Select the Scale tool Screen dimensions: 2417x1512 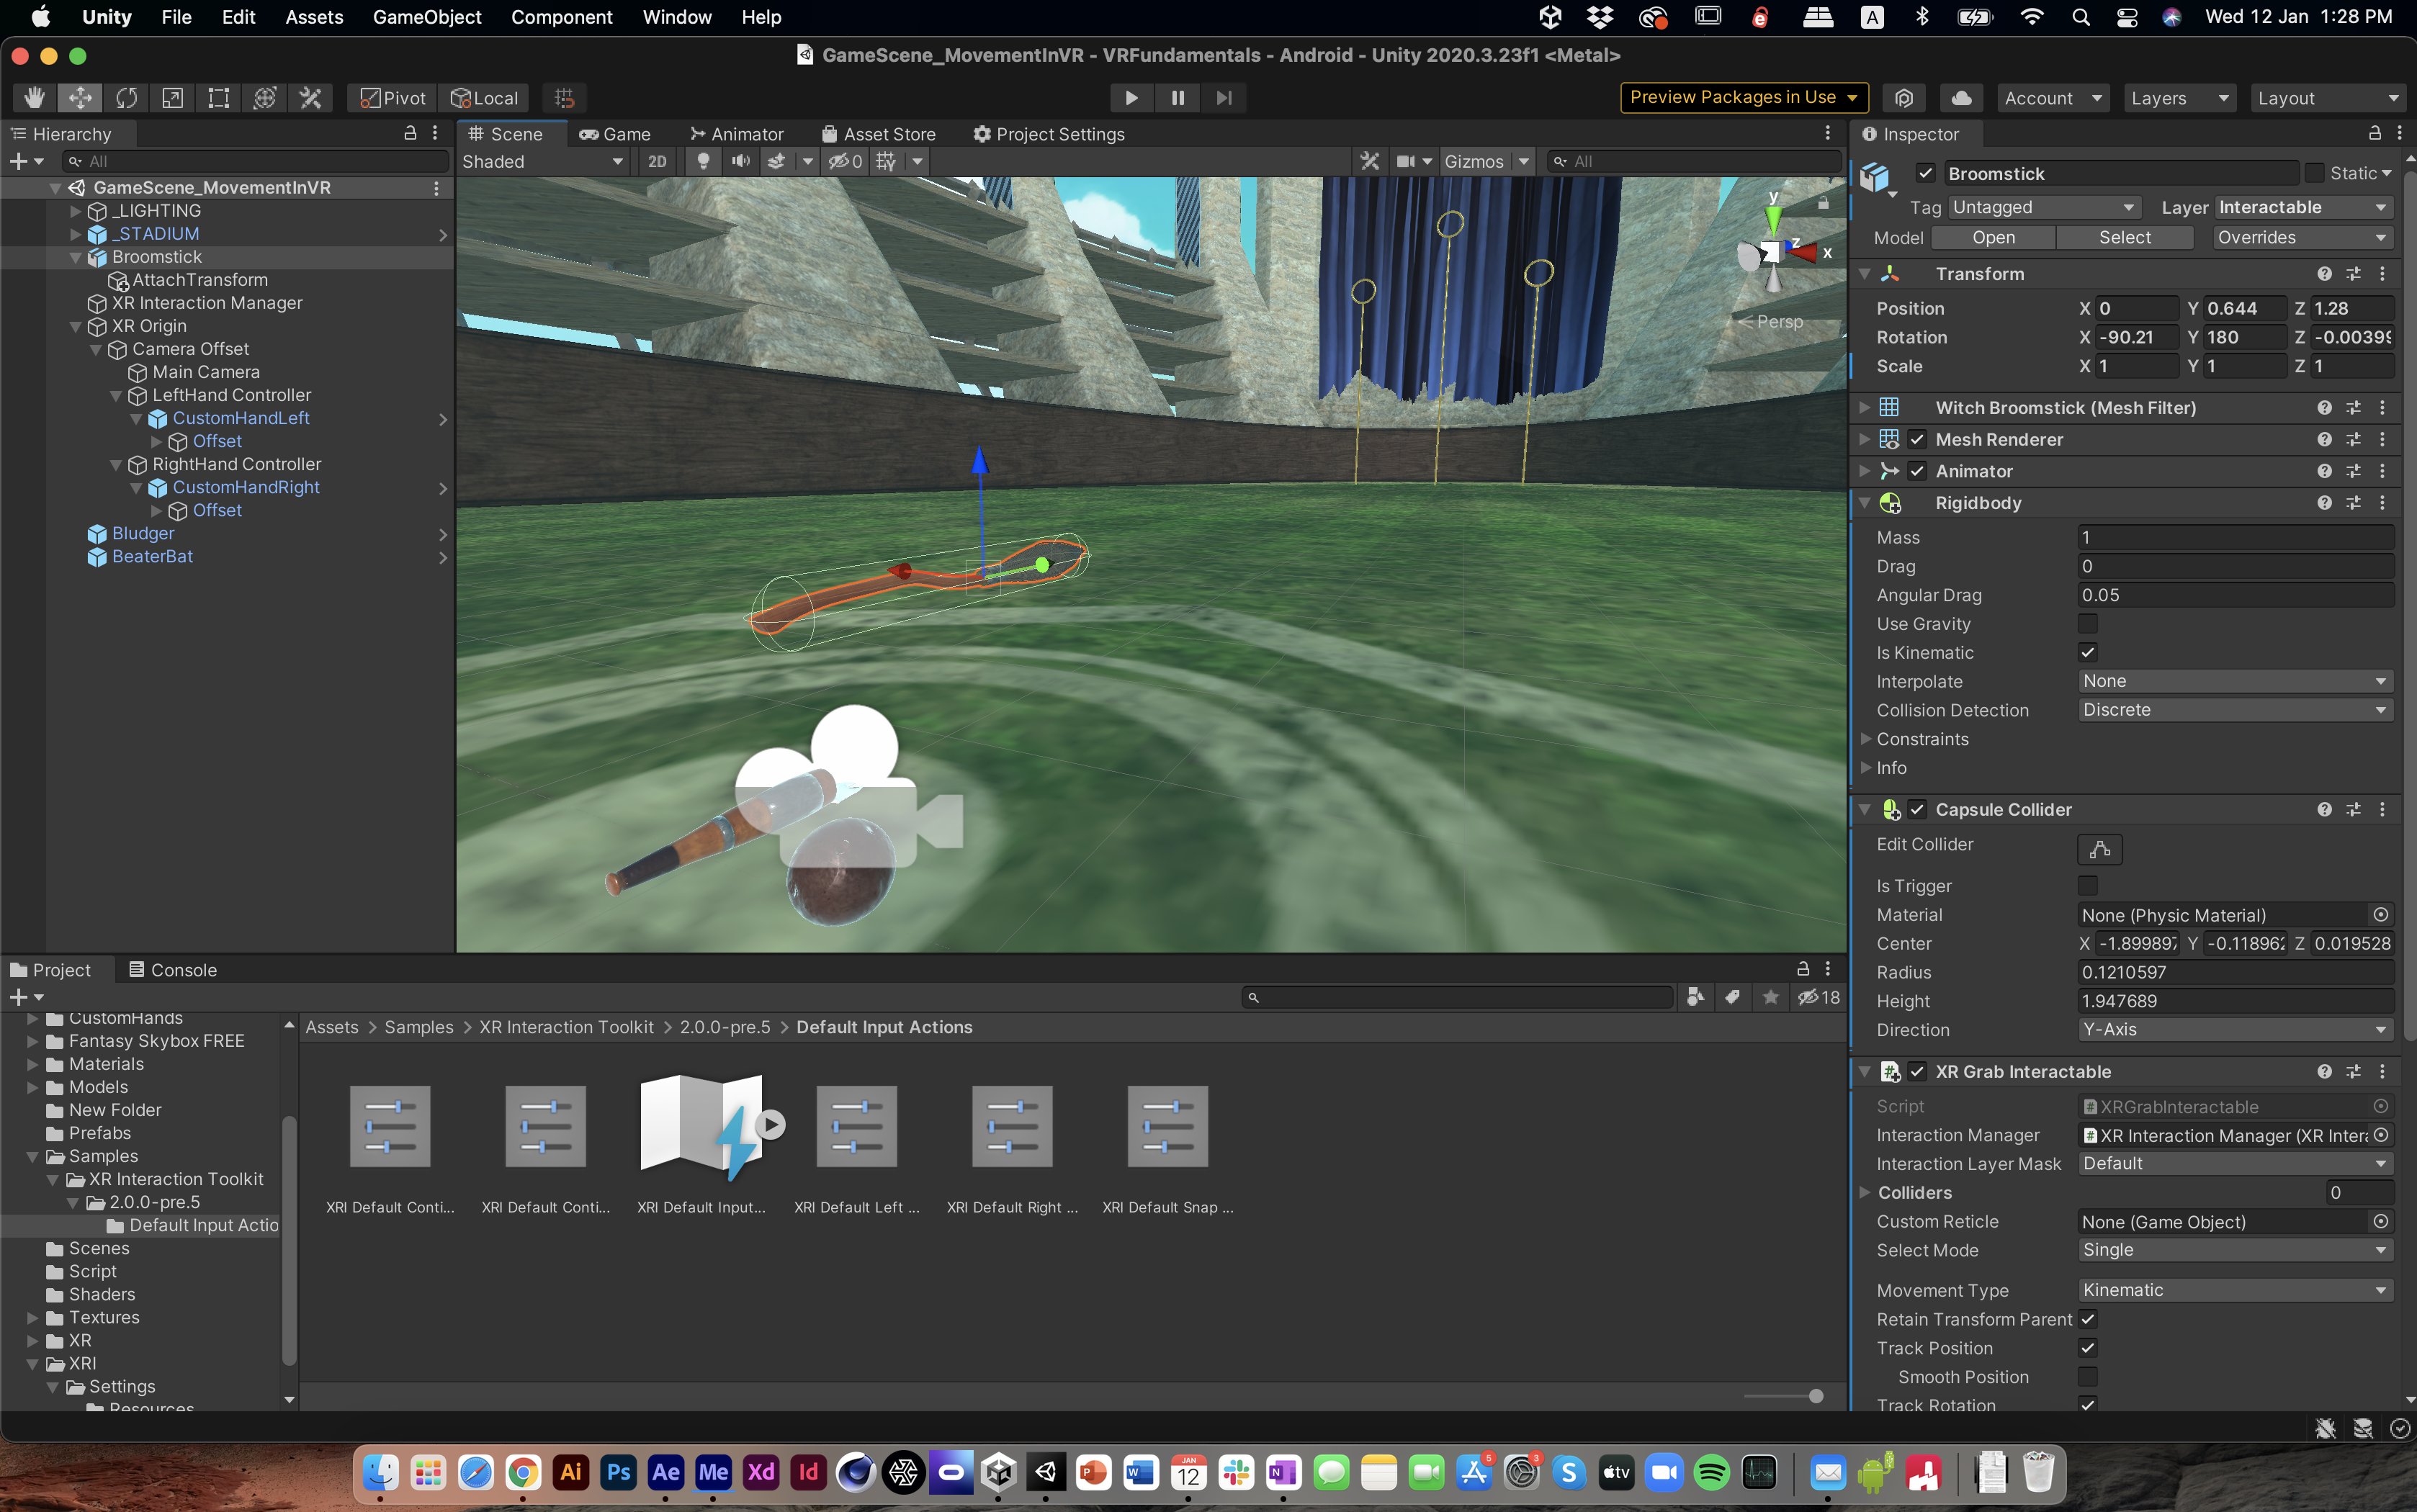[172, 98]
